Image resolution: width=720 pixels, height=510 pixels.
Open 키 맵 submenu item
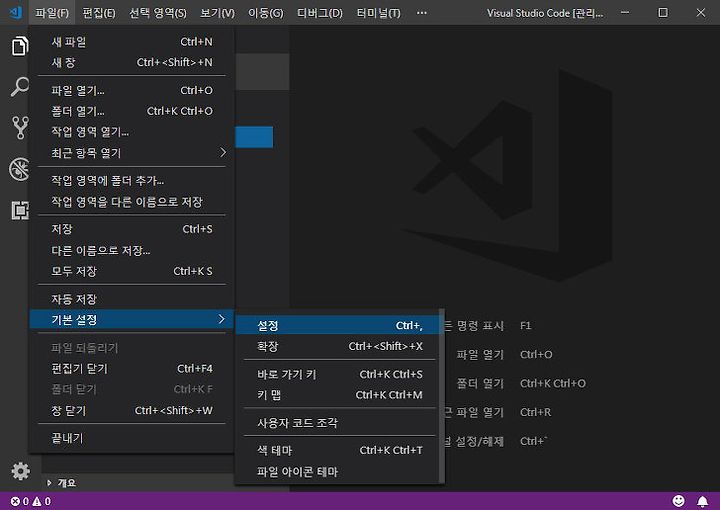click(x=338, y=395)
